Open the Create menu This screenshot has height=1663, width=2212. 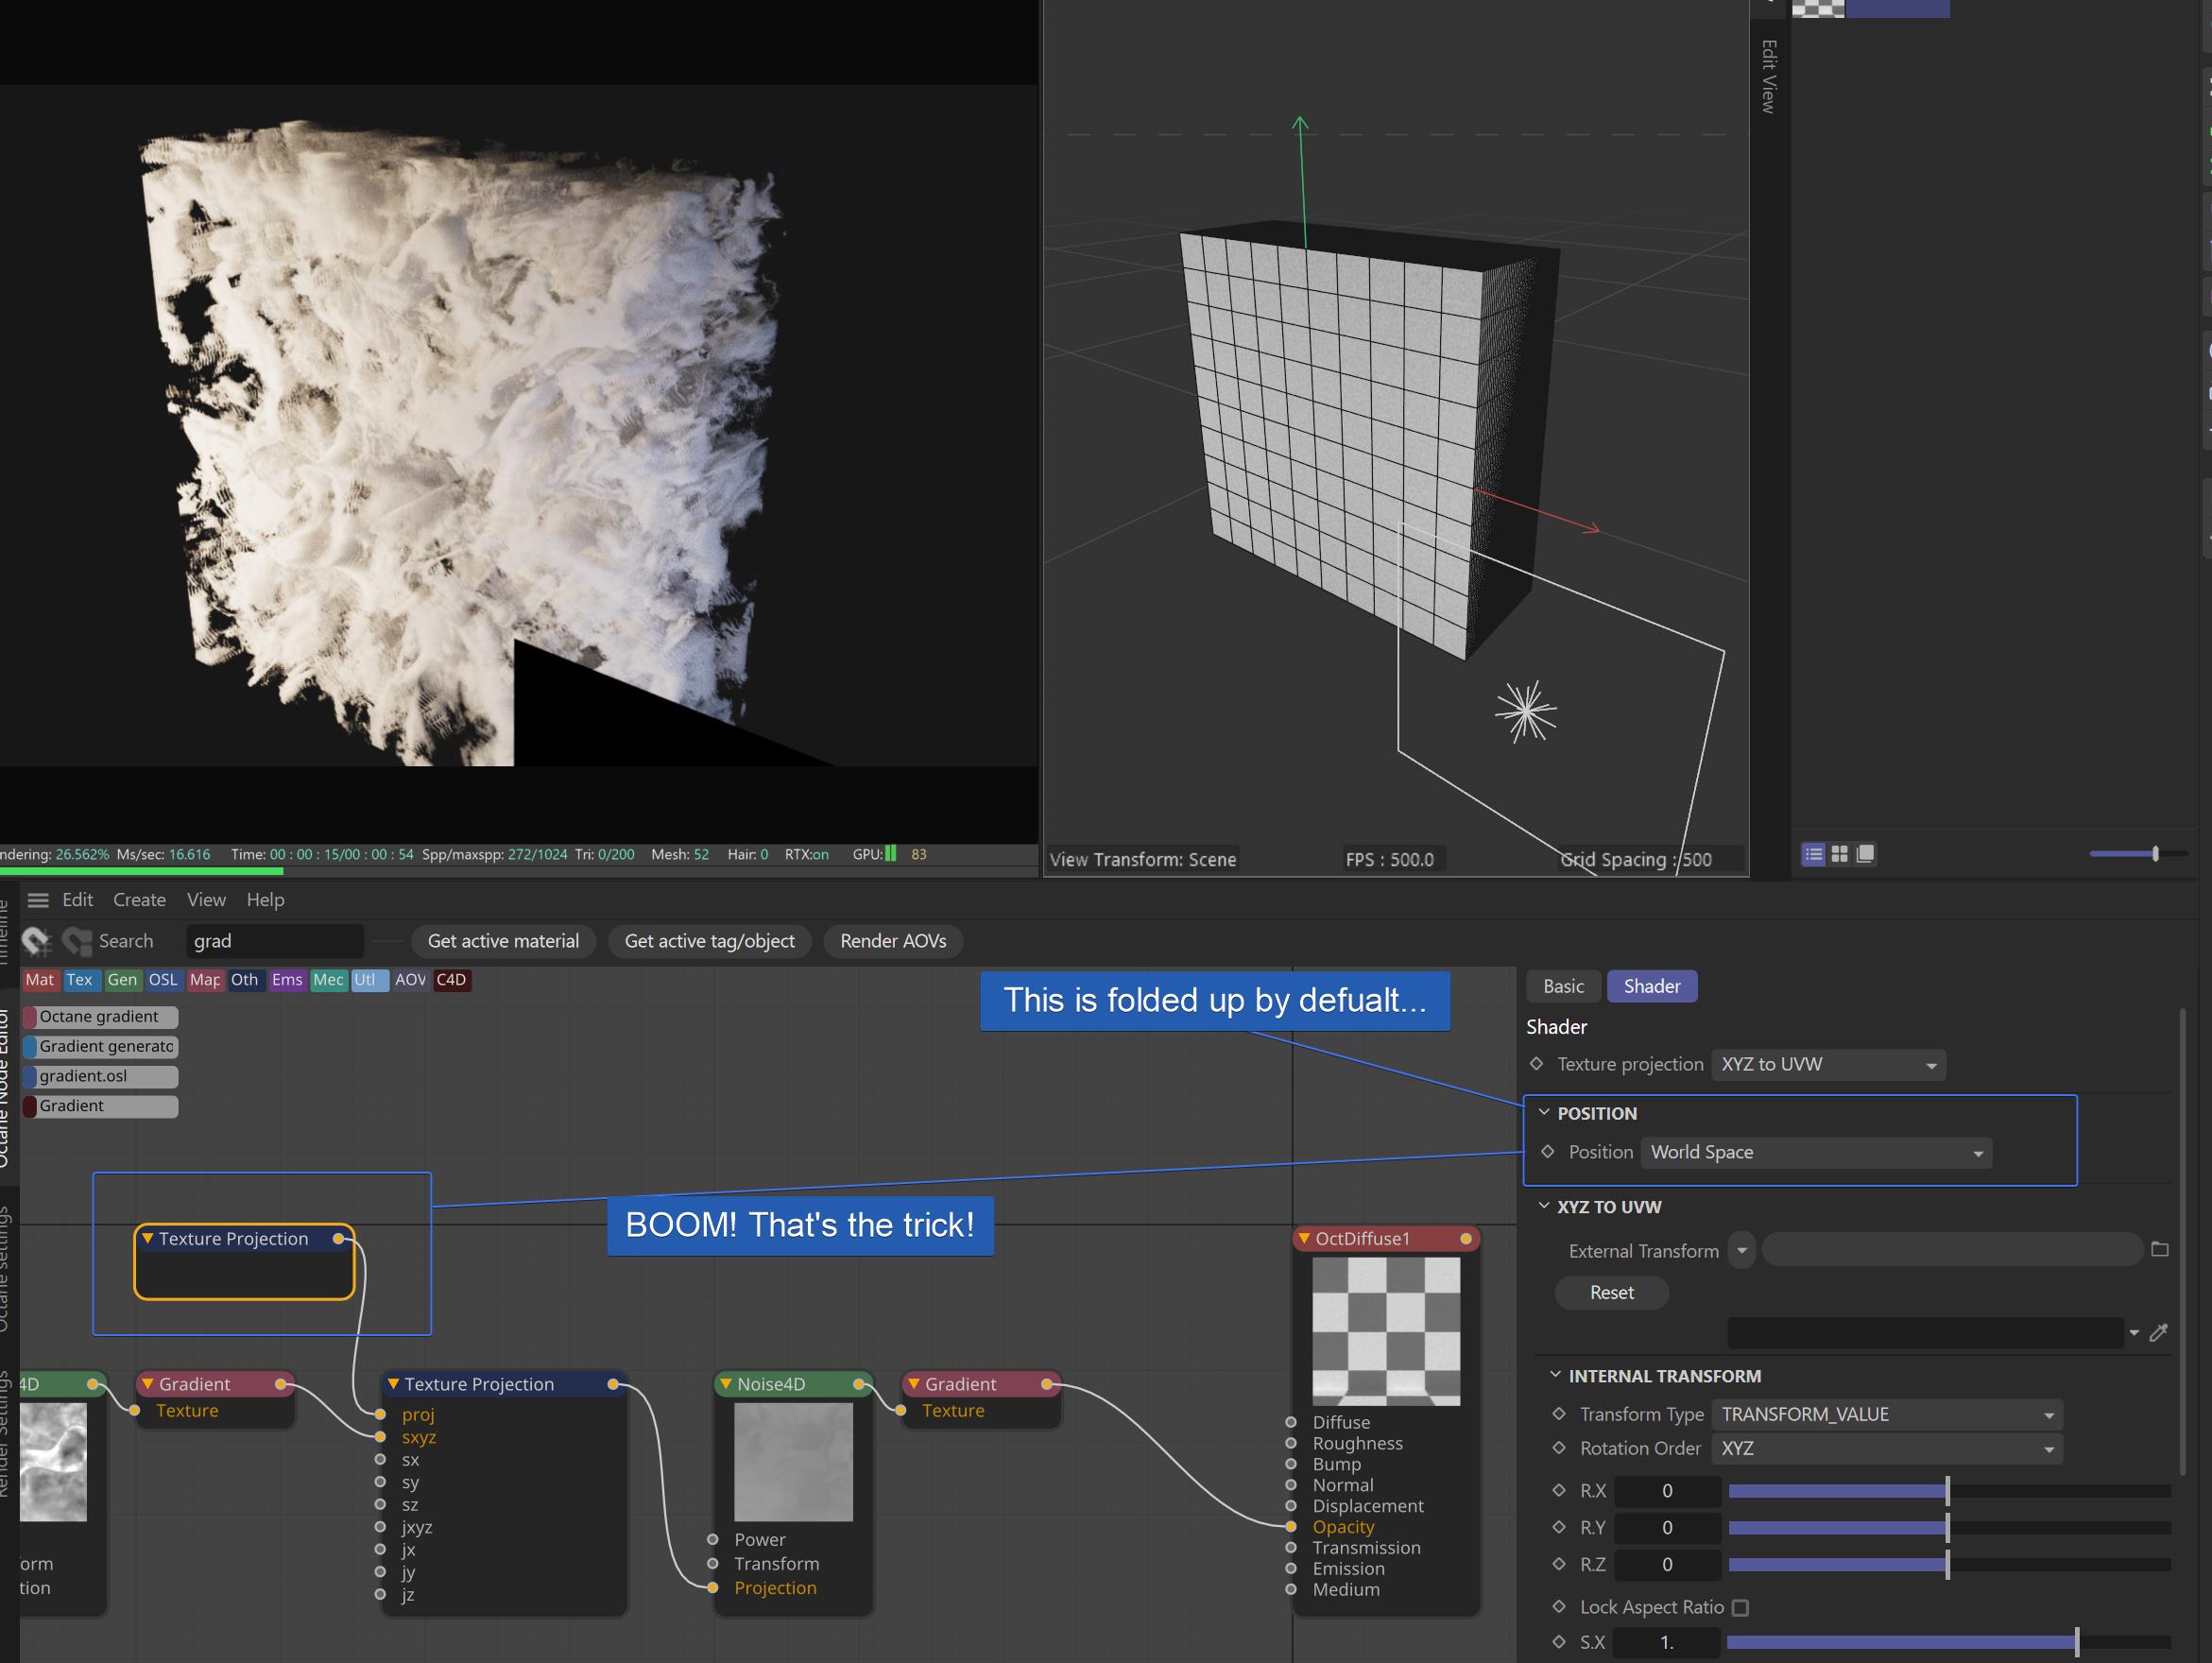click(x=139, y=900)
